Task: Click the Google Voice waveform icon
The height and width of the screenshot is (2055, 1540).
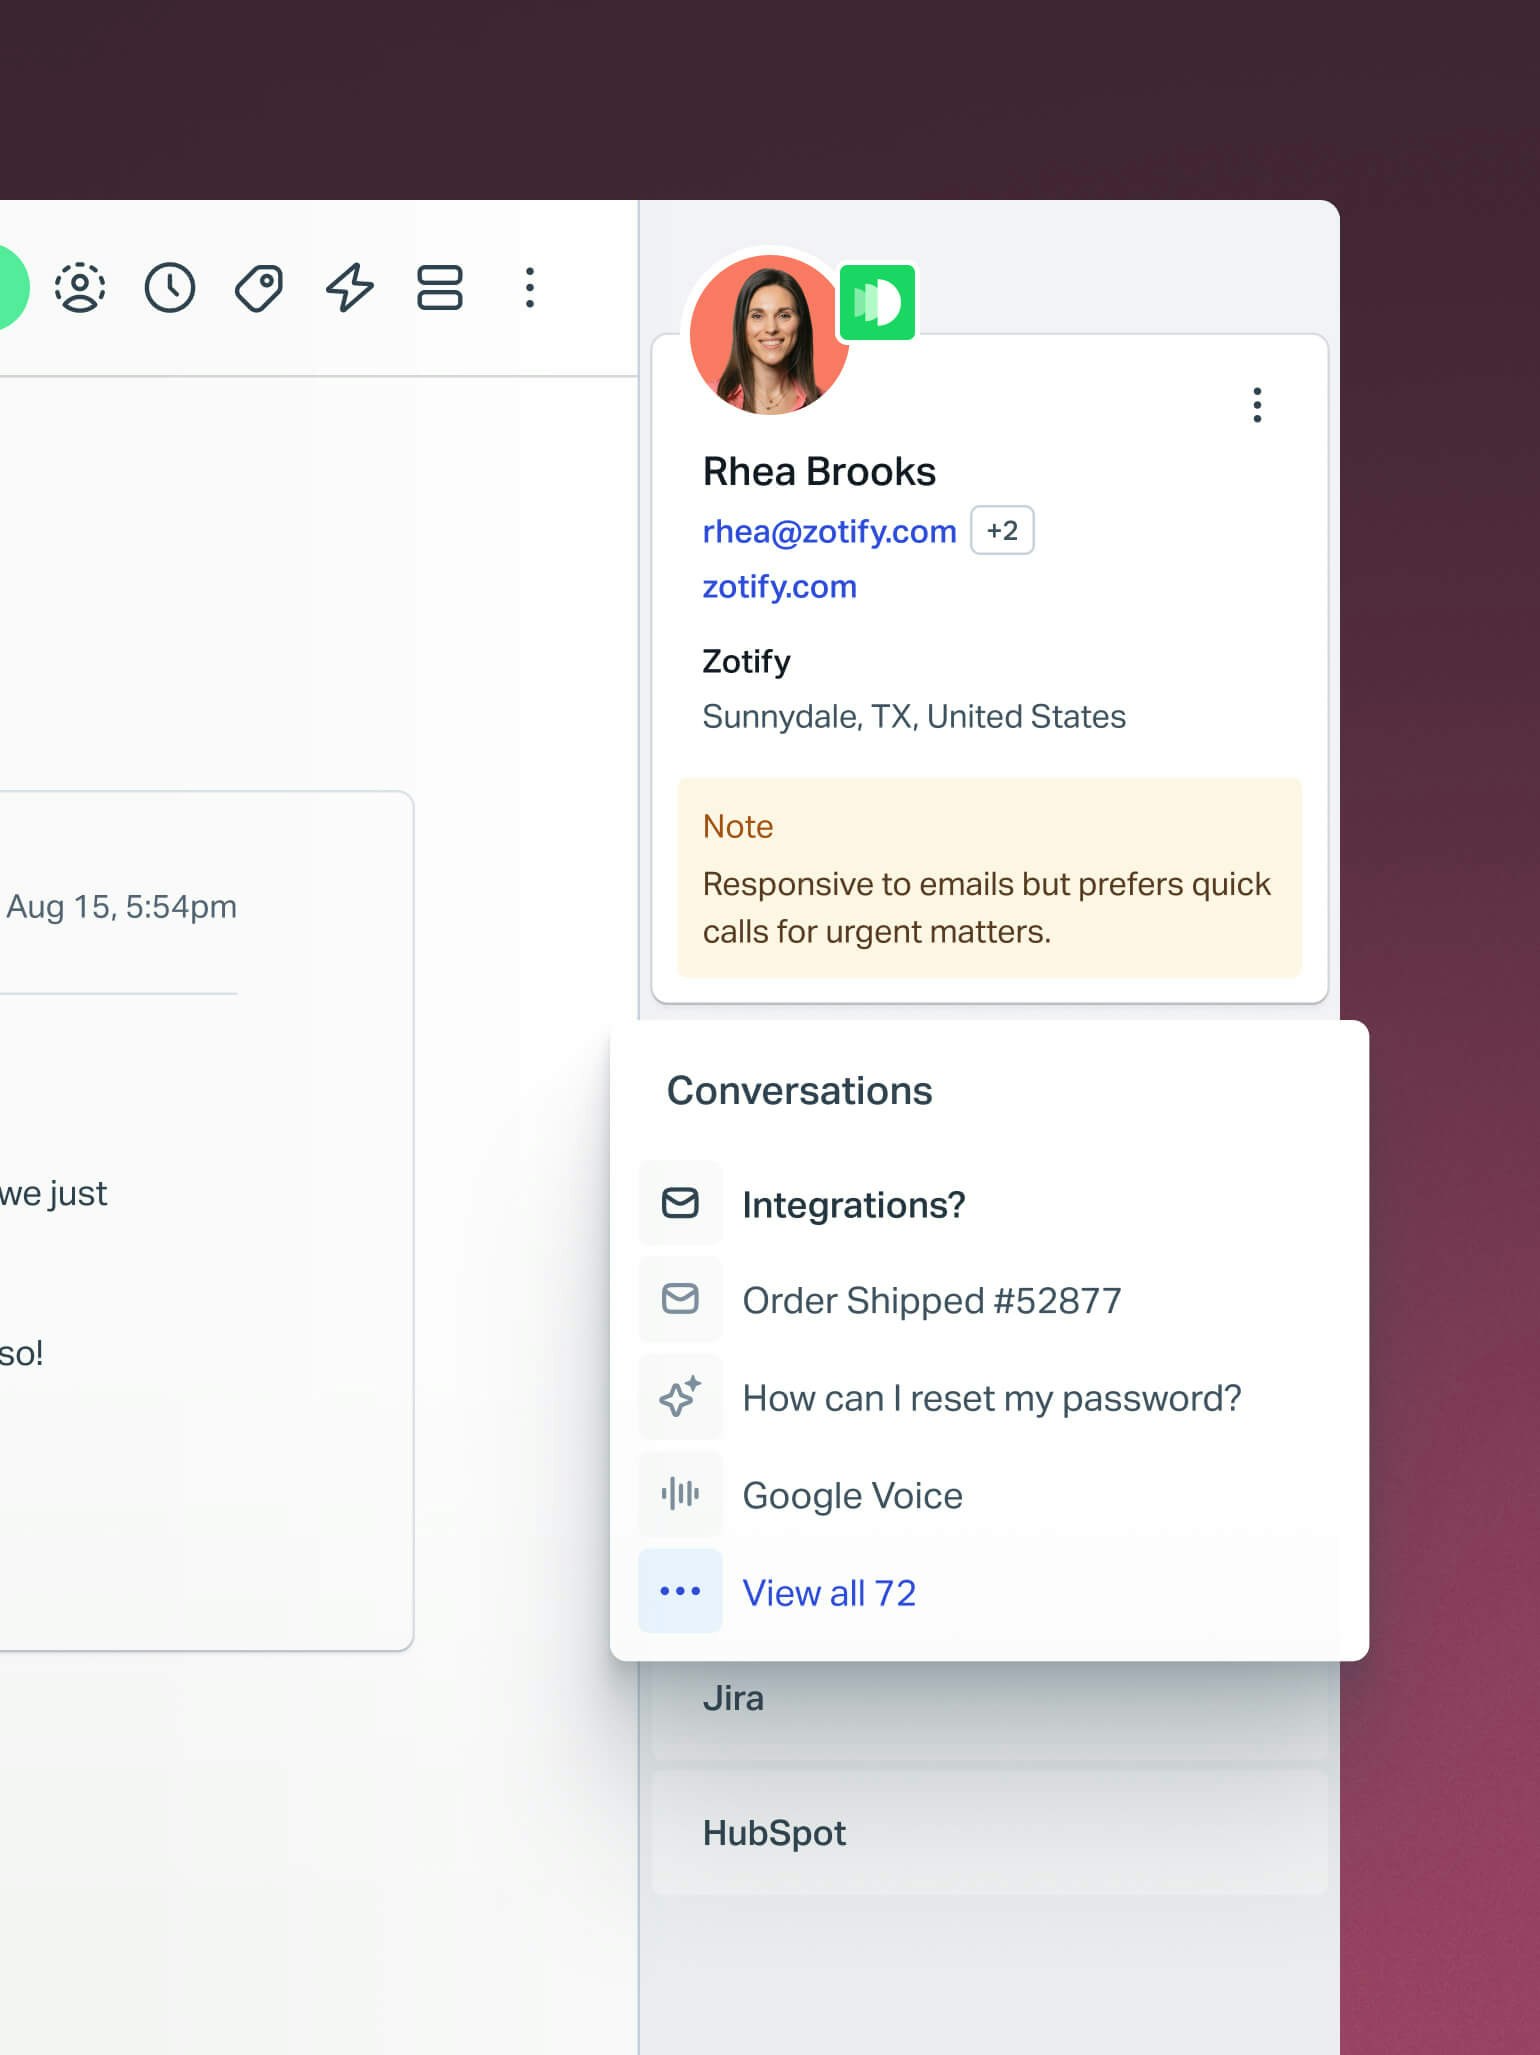Action: pos(680,1494)
